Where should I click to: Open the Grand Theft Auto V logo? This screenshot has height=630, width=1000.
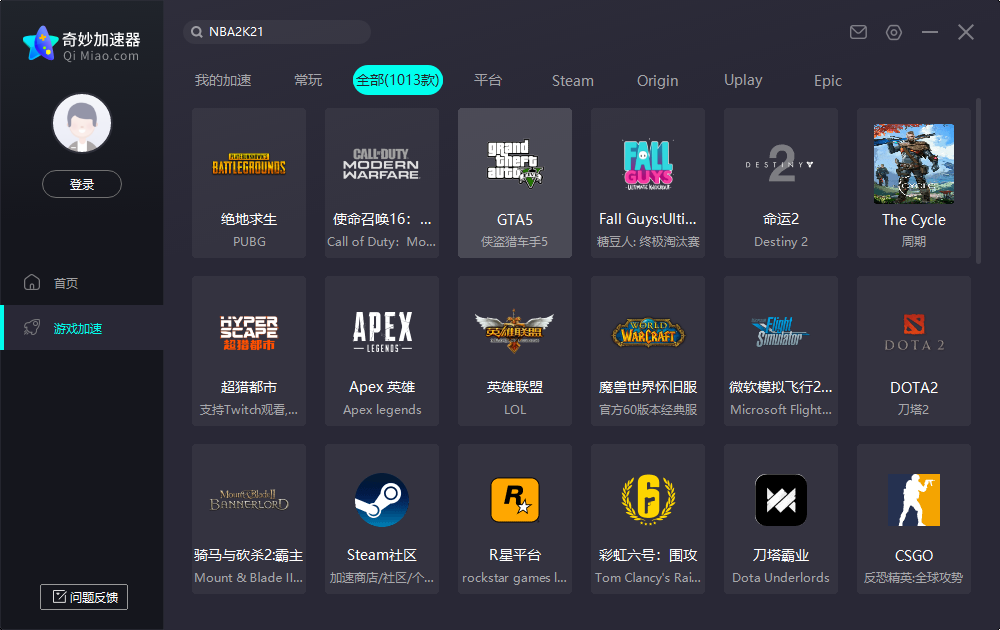pyautogui.click(x=515, y=164)
